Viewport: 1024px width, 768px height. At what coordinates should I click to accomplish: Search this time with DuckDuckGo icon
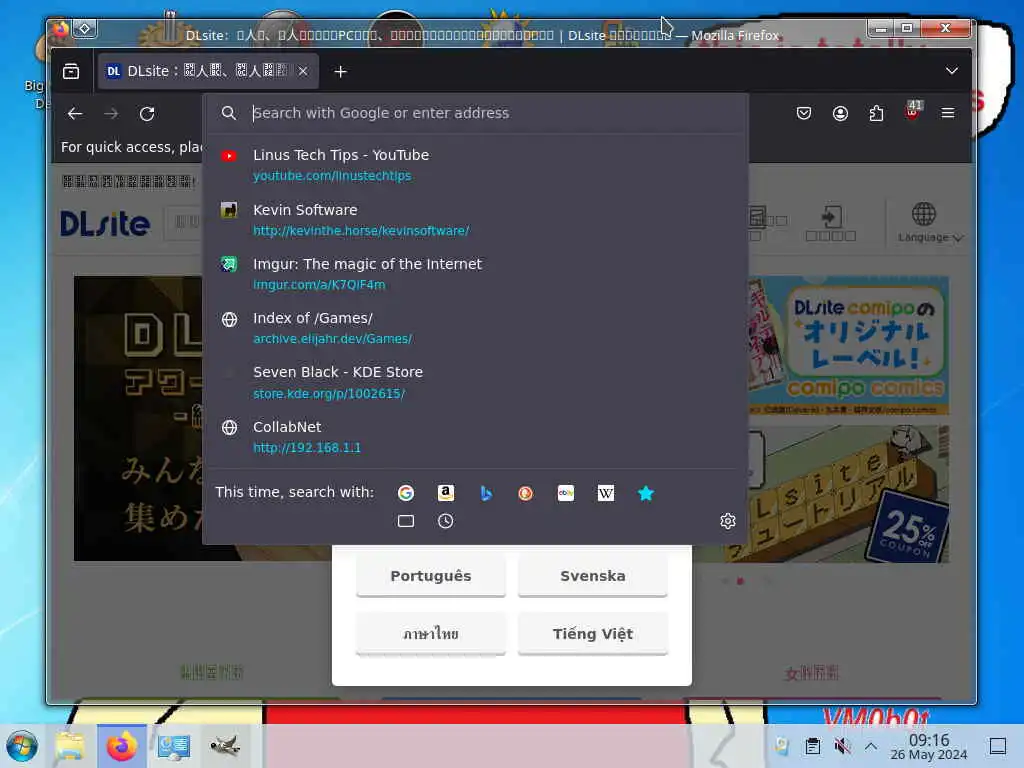coord(526,493)
